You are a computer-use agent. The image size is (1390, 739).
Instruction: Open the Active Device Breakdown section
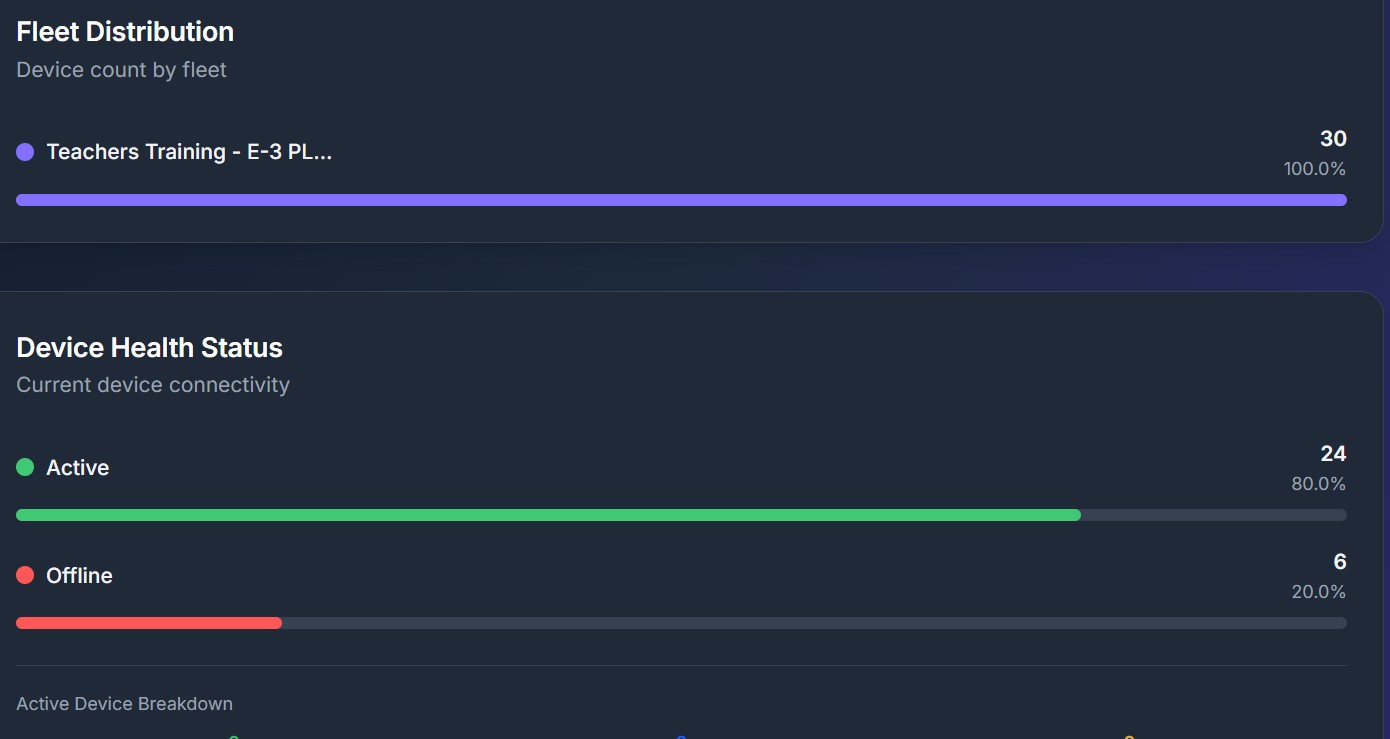pyautogui.click(x=124, y=703)
